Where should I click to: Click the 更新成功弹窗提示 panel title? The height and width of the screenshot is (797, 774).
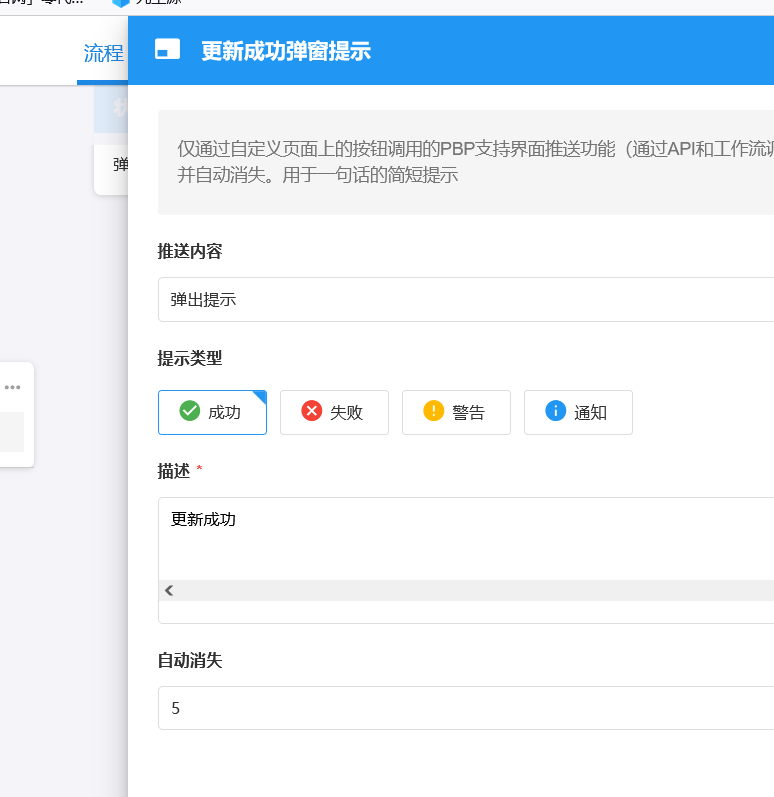[x=286, y=51]
